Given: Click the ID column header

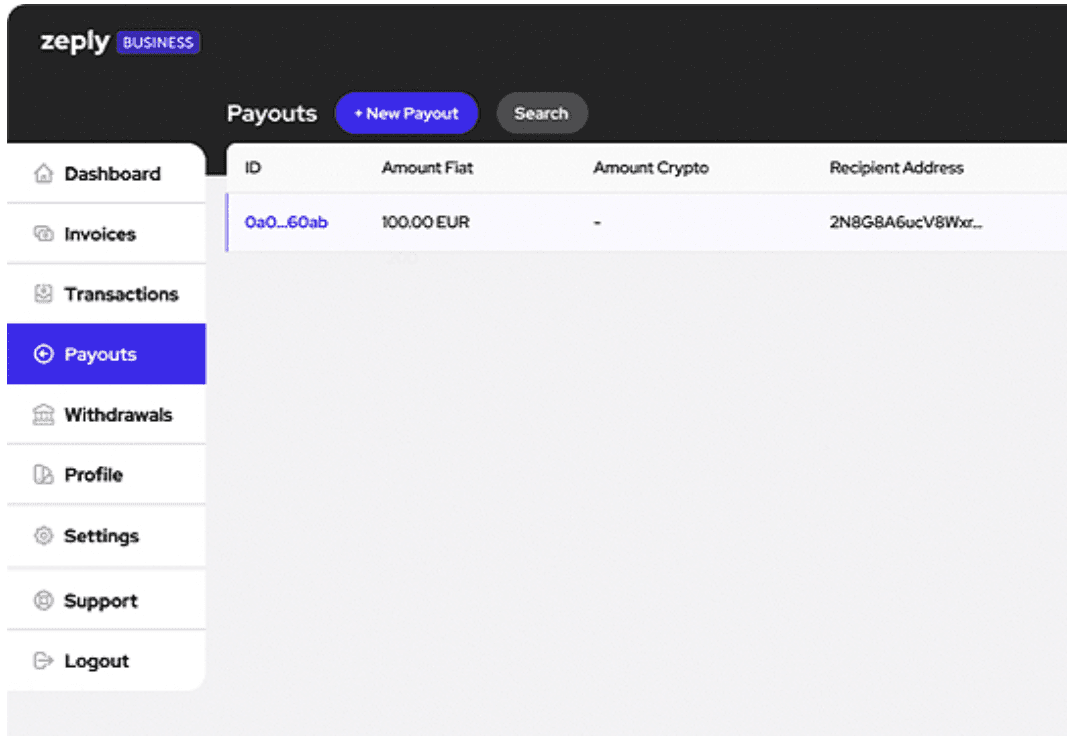Looking at the screenshot, I should [252, 167].
